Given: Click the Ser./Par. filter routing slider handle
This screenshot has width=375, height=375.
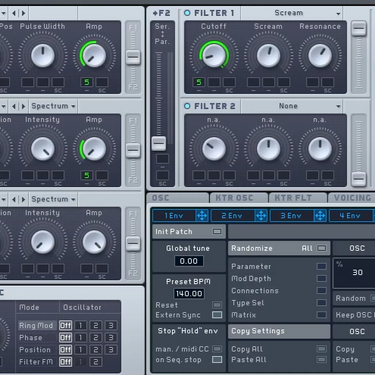Looking at the screenshot, I should pyautogui.click(x=159, y=144).
